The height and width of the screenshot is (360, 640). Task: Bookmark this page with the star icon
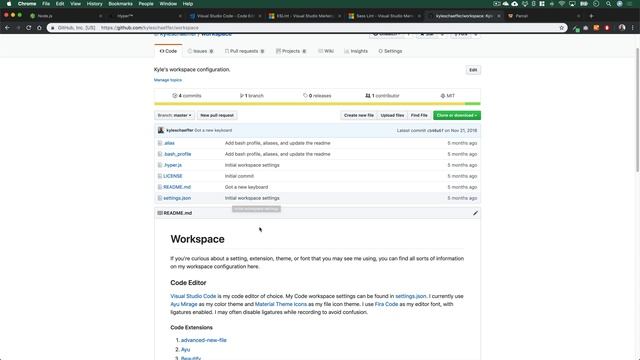(562, 28)
